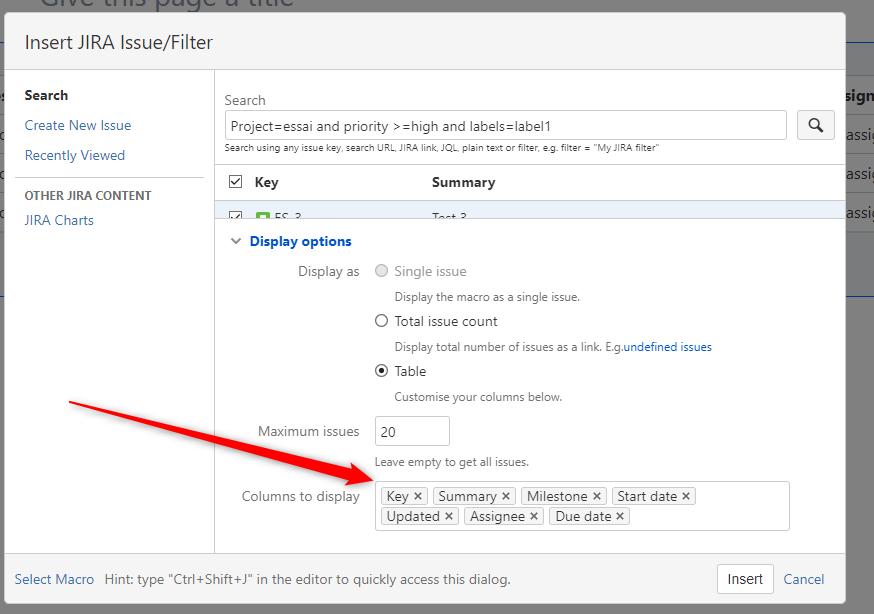Open the Recently Viewed section
Viewport: 874px width, 614px height.
(74, 155)
